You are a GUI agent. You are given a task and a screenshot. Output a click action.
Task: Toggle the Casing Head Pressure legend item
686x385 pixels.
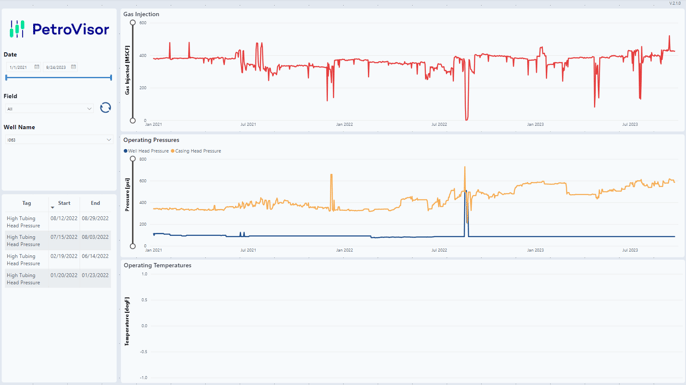pos(196,151)
